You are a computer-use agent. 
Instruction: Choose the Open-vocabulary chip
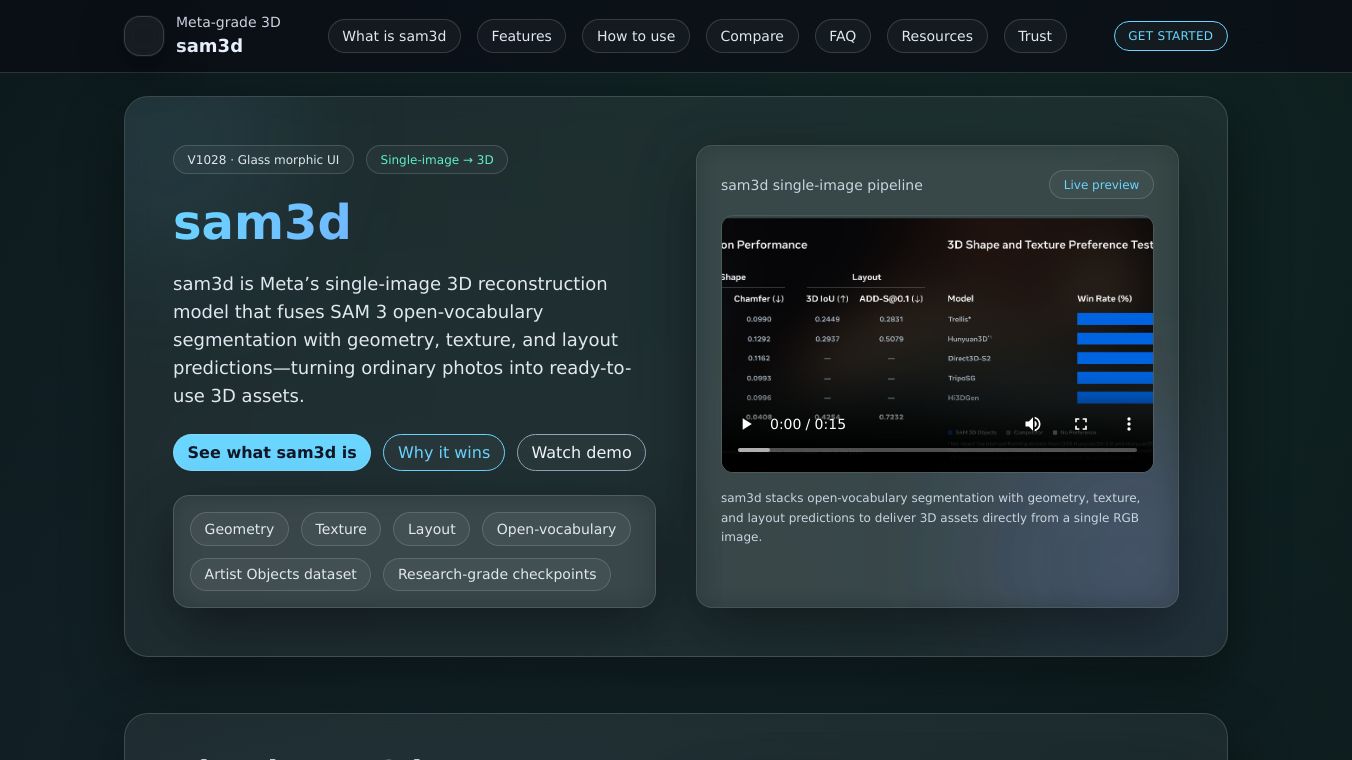556,529
